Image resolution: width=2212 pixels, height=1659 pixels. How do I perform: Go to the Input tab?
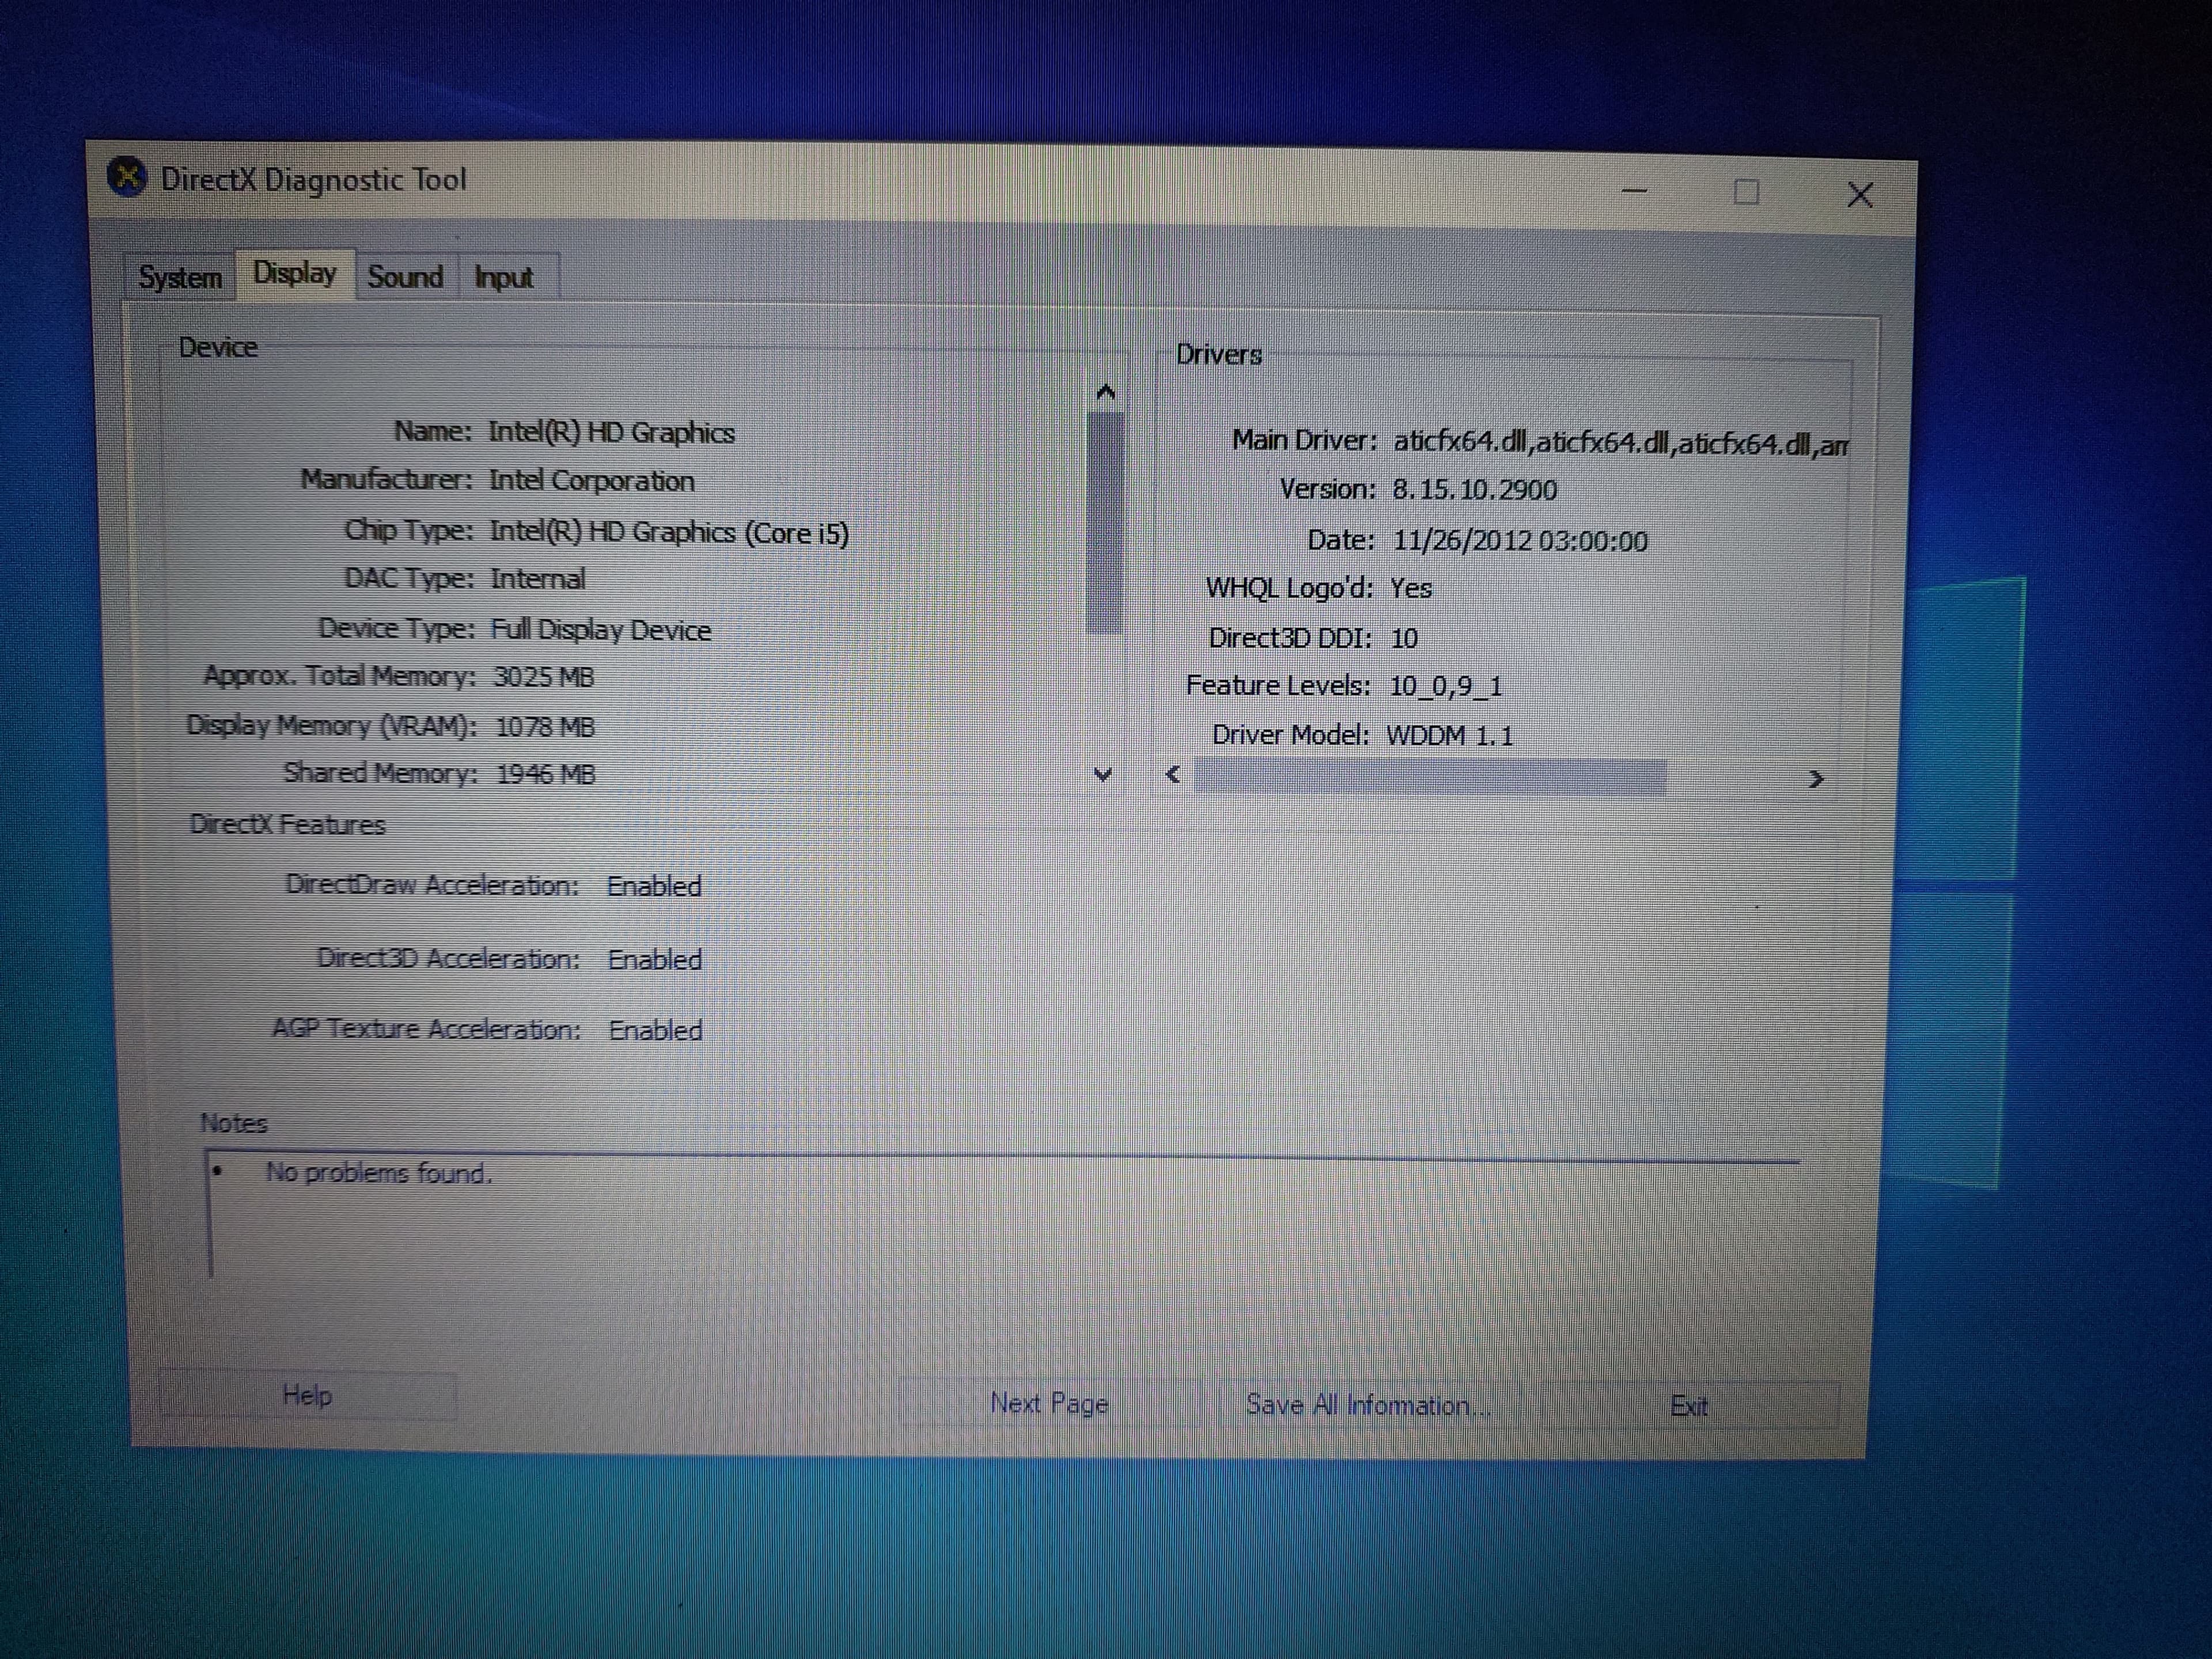point(504,278)
